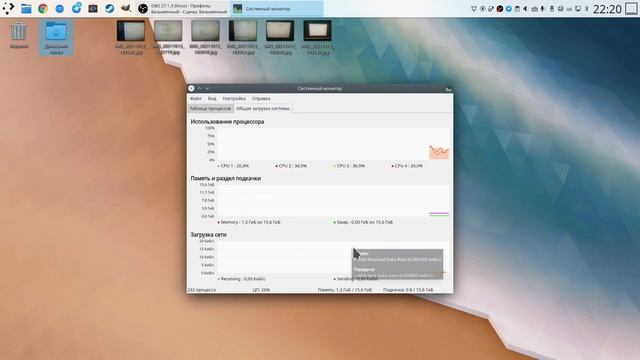Click the bird-shaped app icon in panel
The height and width of the screenshot is (360, 640).
126,9
